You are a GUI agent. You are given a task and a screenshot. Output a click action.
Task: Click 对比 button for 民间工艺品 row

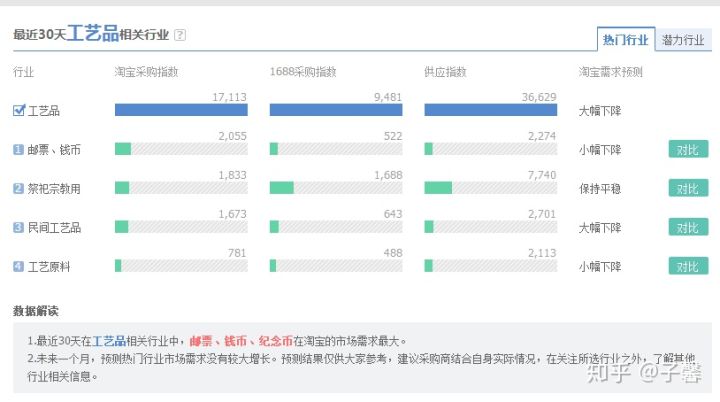[688, 227]
